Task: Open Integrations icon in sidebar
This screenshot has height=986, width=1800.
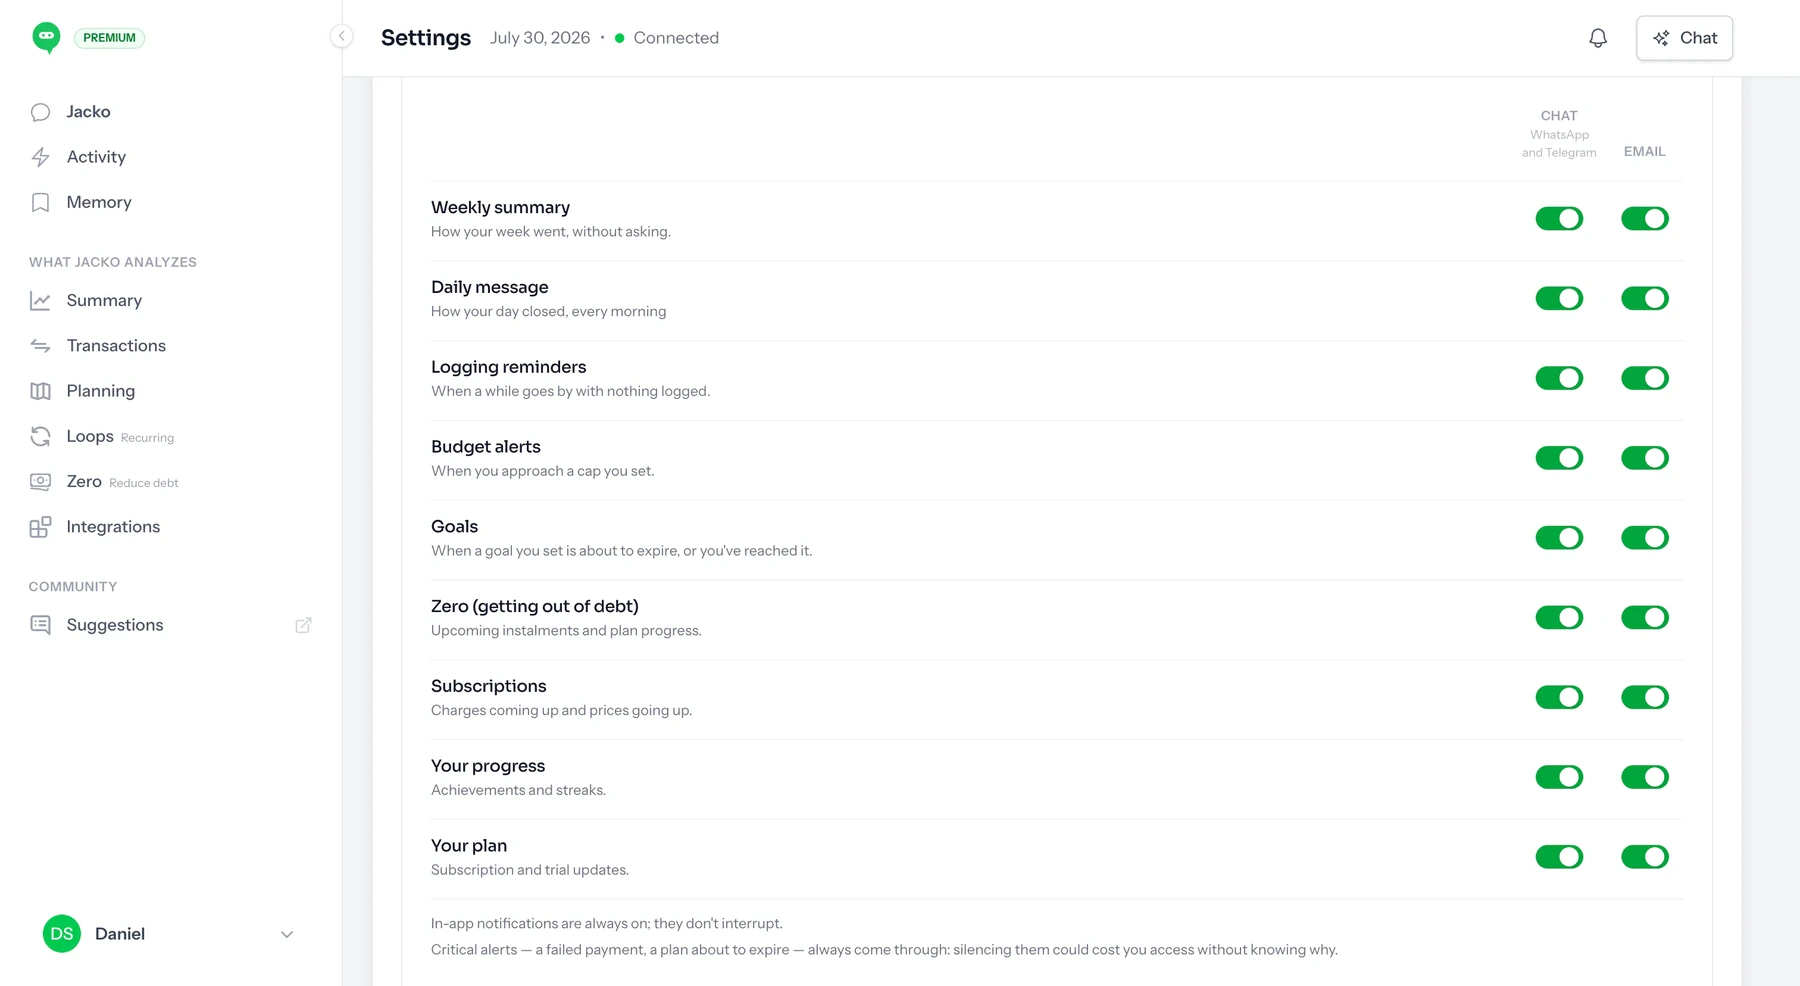Action: click(x=40, y=527)
